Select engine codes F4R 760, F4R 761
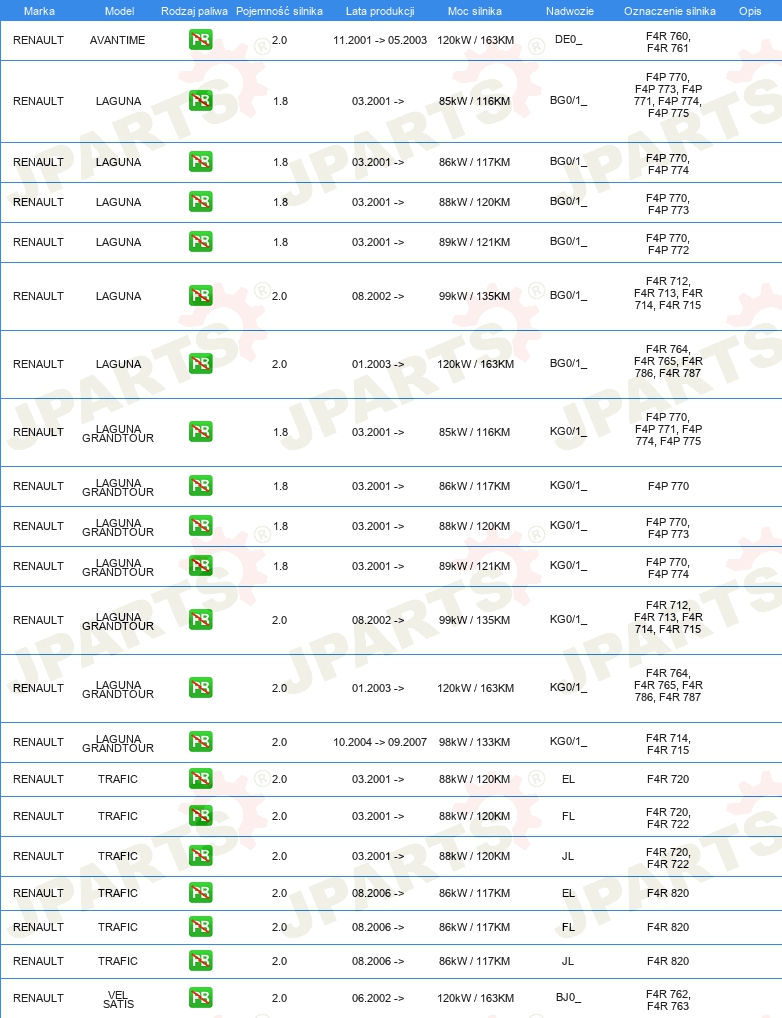The height and width of the screenshot is (1018, 782). point(668,42)
